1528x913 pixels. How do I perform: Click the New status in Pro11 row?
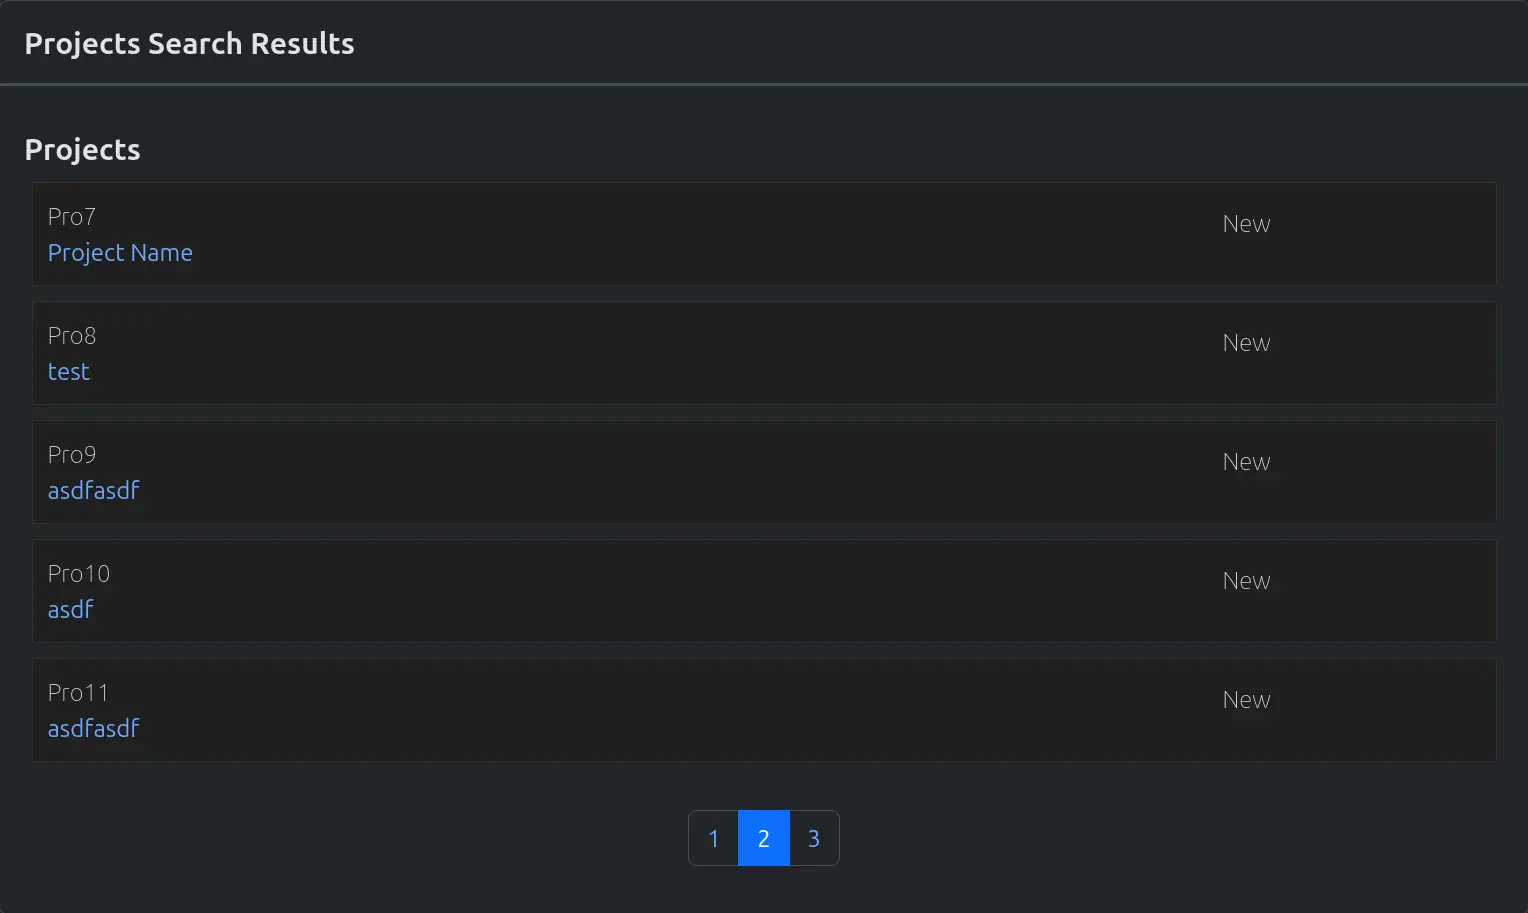(x=1246, y=700)
